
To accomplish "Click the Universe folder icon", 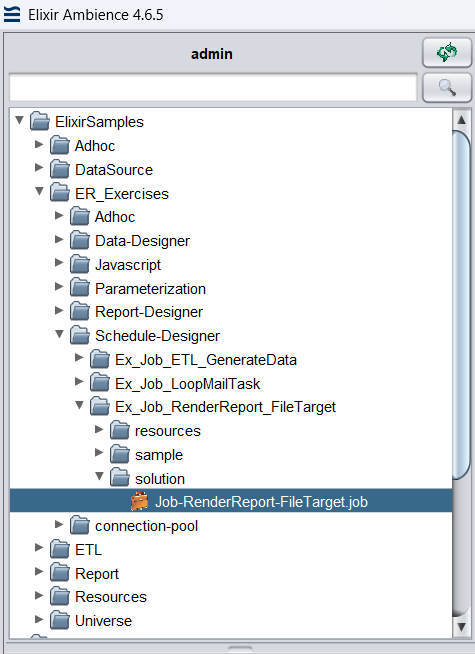I will point(60,620).
